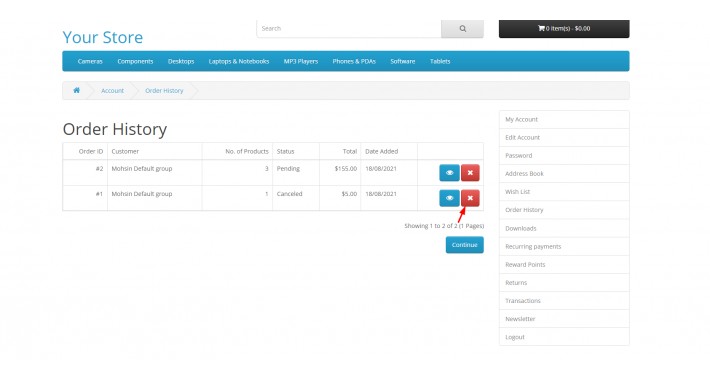The image size is (710, 380).
Task: Open My Account in sidebar
Action: click(x=564, y=120)
